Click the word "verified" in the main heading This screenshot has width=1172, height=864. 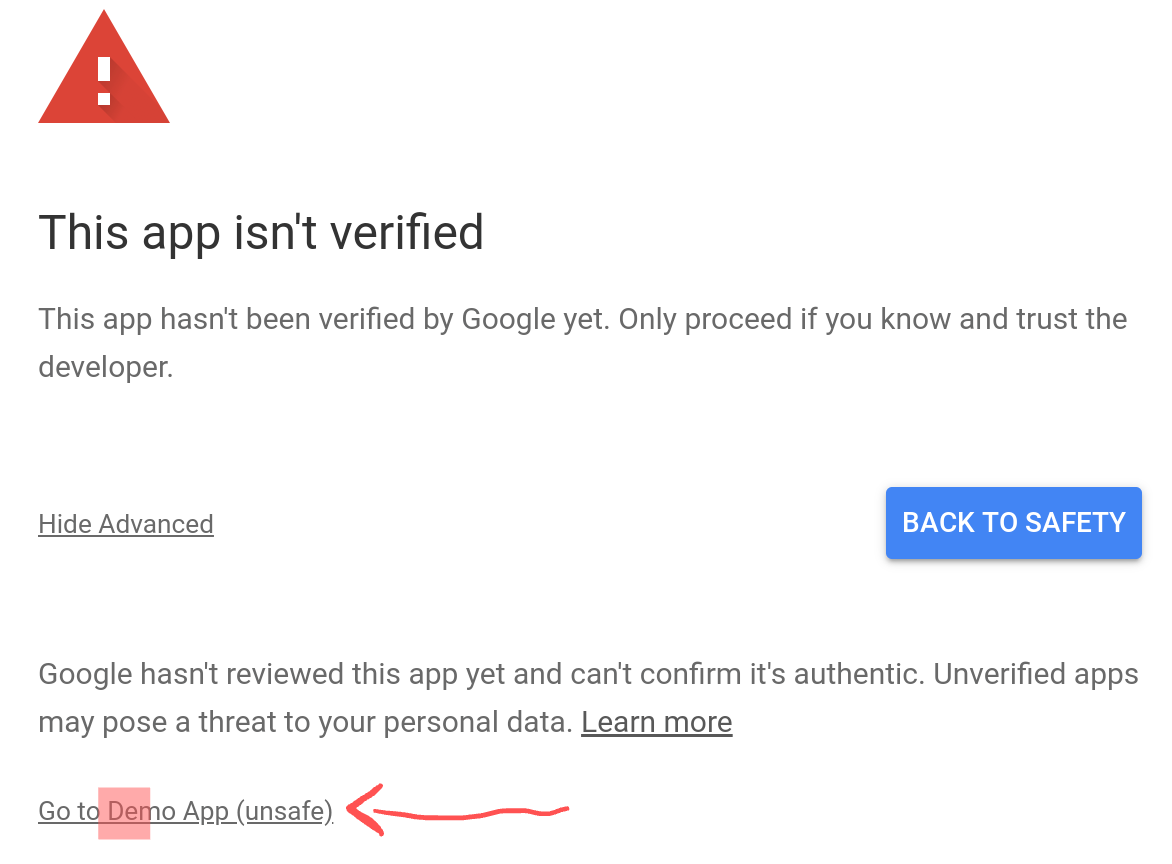pyautogui.click(x=407, y=232)
